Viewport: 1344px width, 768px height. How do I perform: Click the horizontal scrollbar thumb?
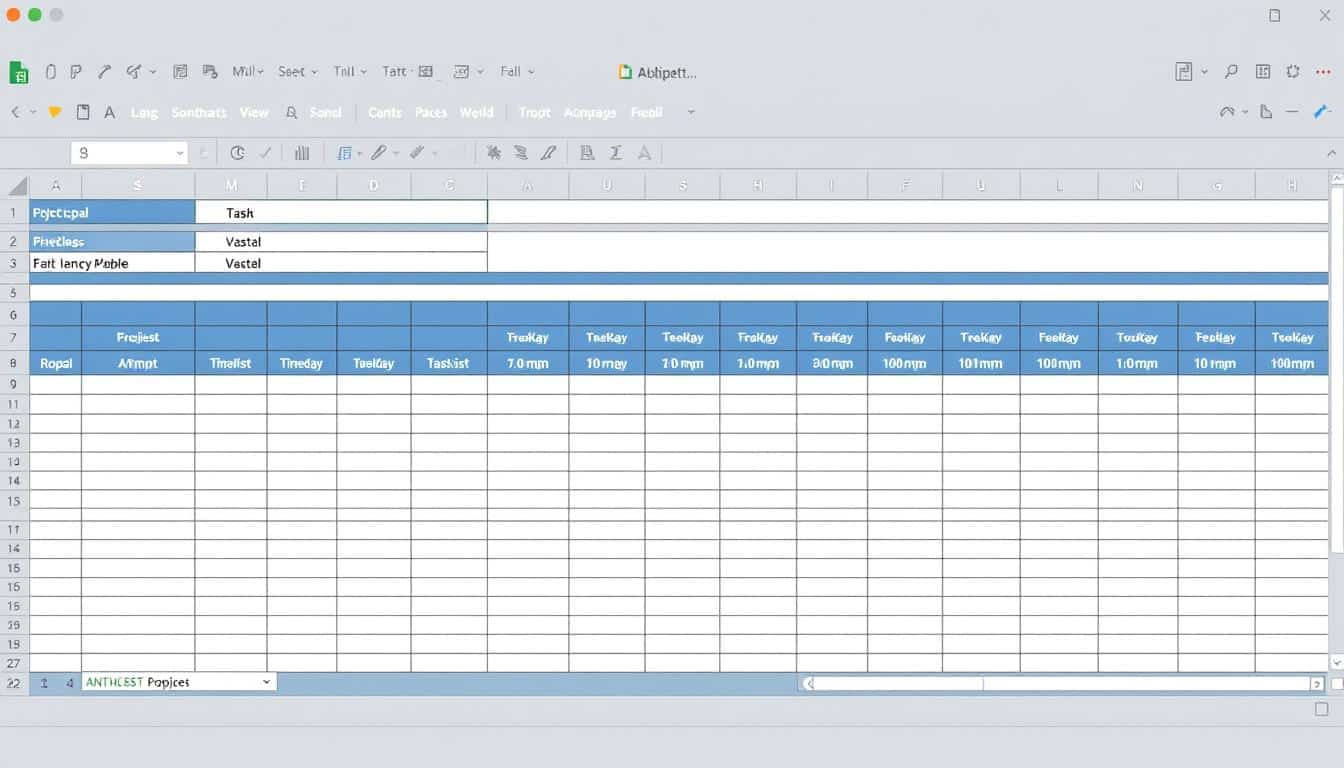click(x=898, y=684)
